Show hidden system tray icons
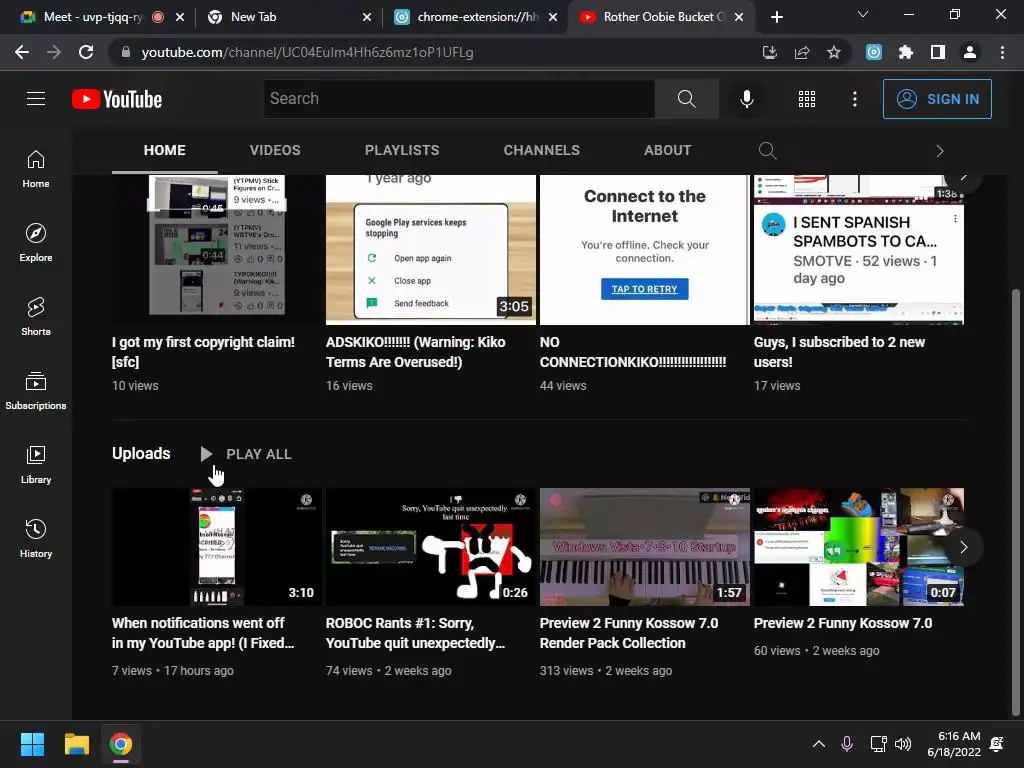 coord(819,744)
